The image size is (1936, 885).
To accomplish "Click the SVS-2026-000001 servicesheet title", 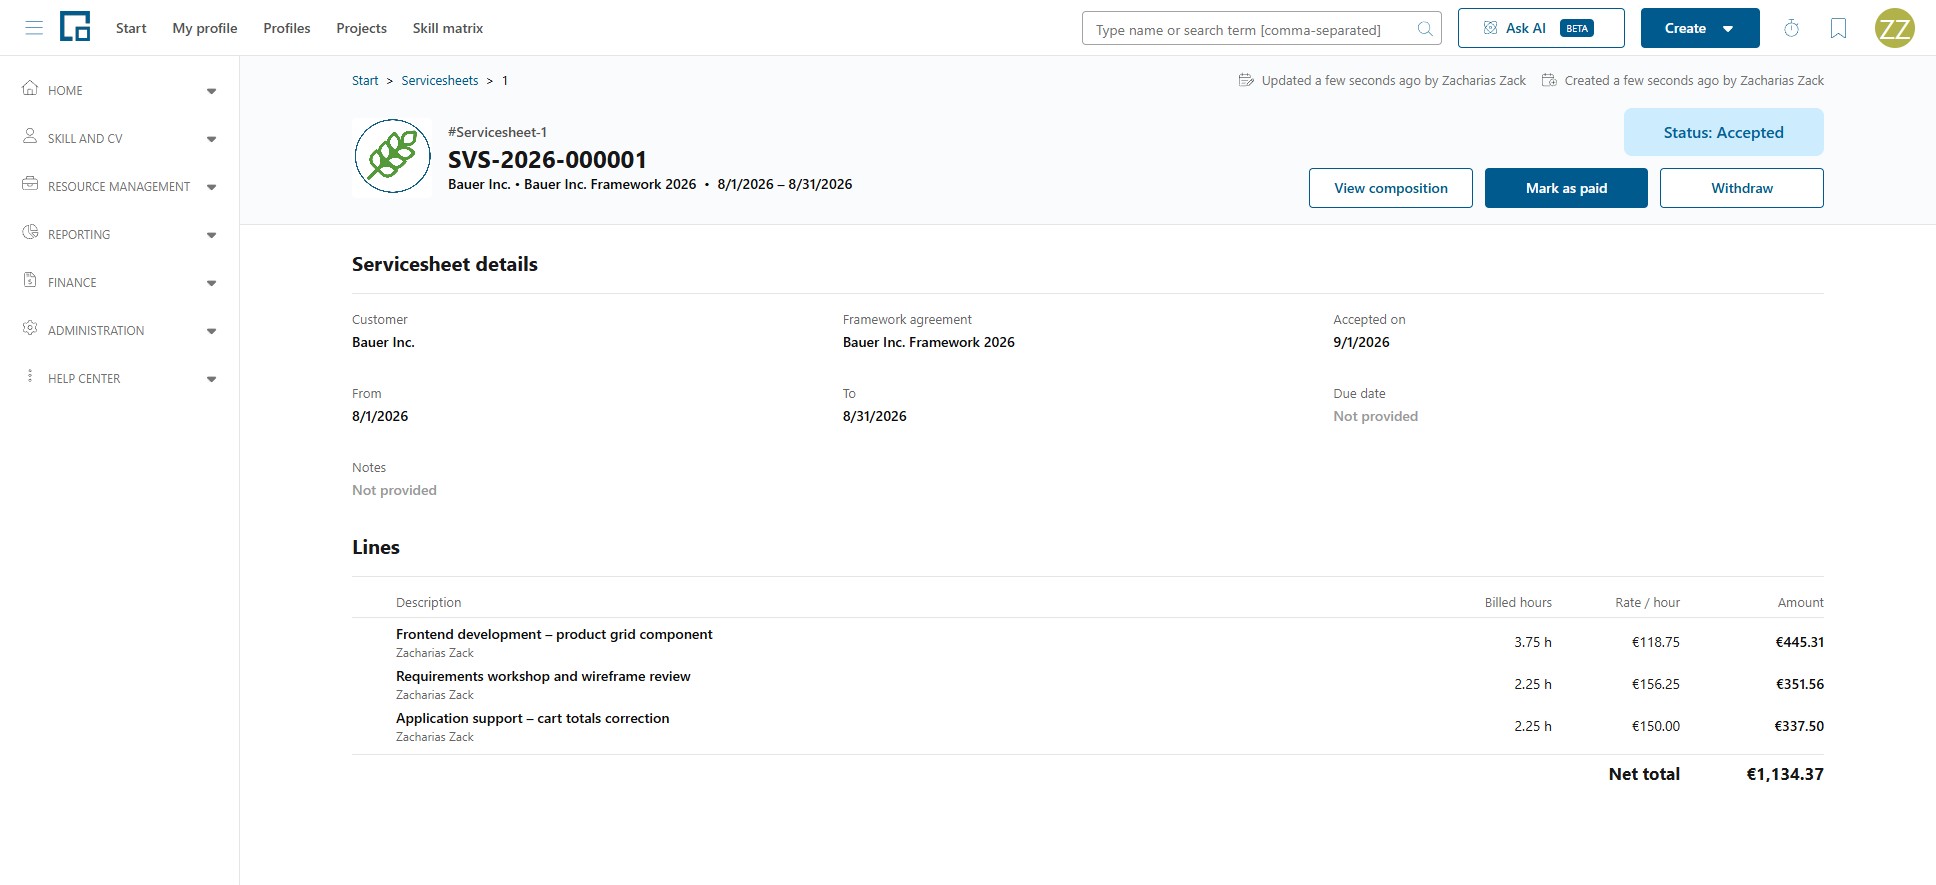I will (547, 159).
